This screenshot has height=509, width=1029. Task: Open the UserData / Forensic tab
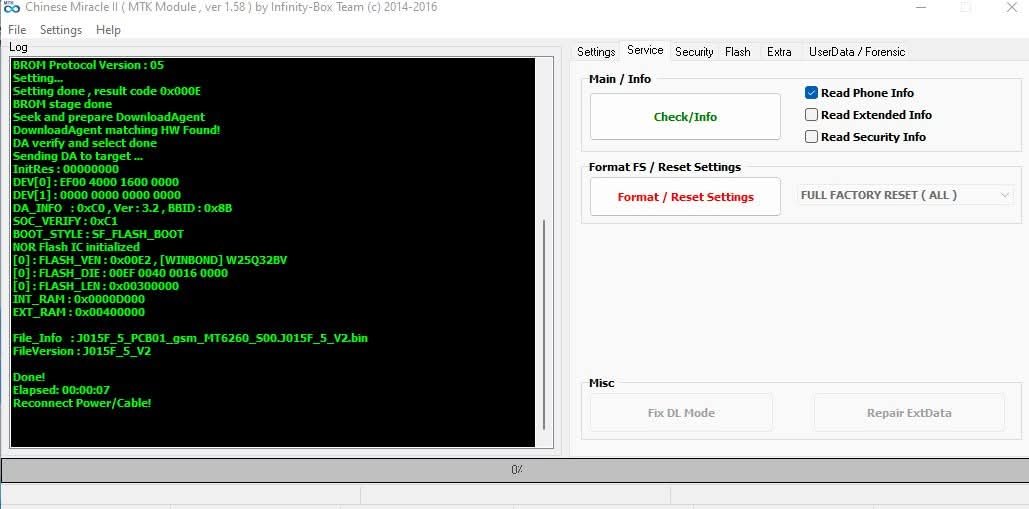click(x=856, y=52)
